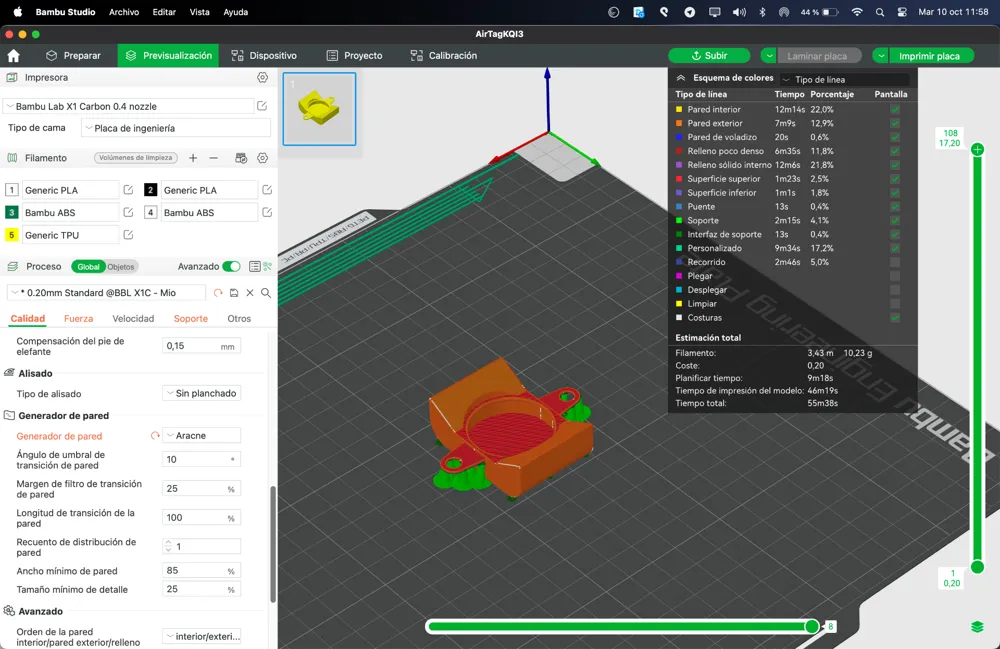Open dropdown arrow beside Laminar placa
1000x649 pixels.
[768, 56]
